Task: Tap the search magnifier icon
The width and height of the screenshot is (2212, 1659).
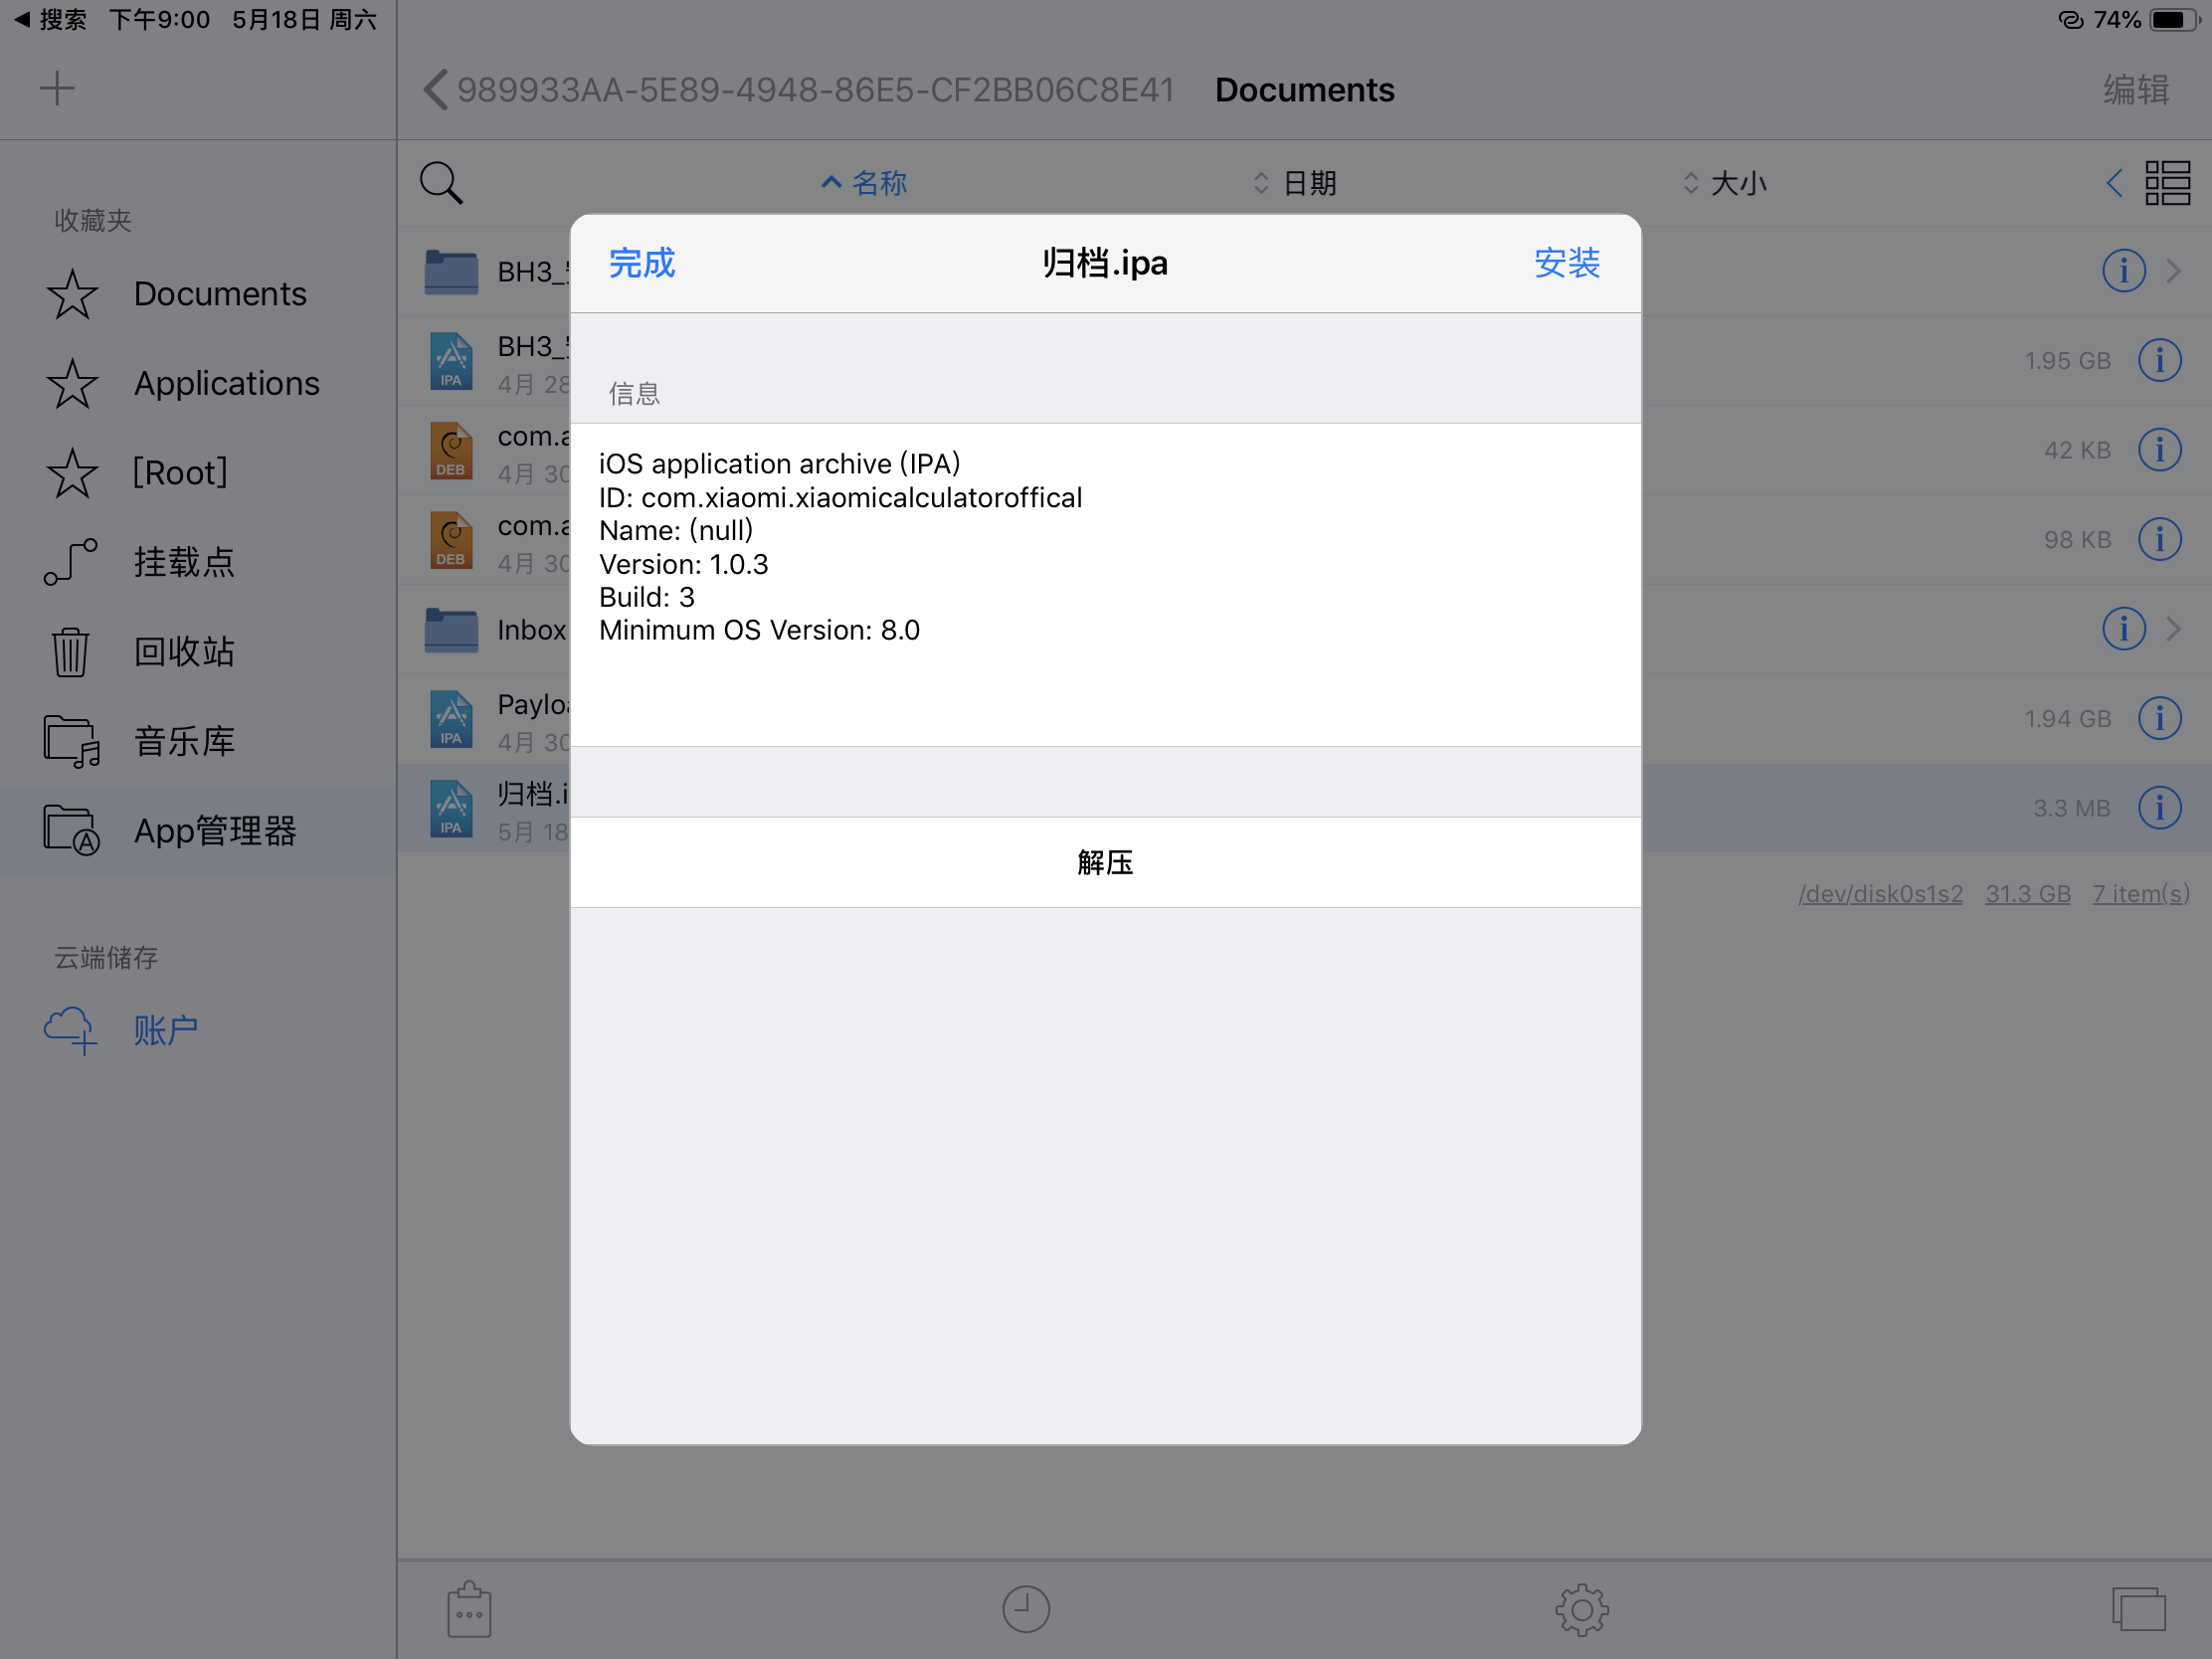Action: click(x=441, y=183)
